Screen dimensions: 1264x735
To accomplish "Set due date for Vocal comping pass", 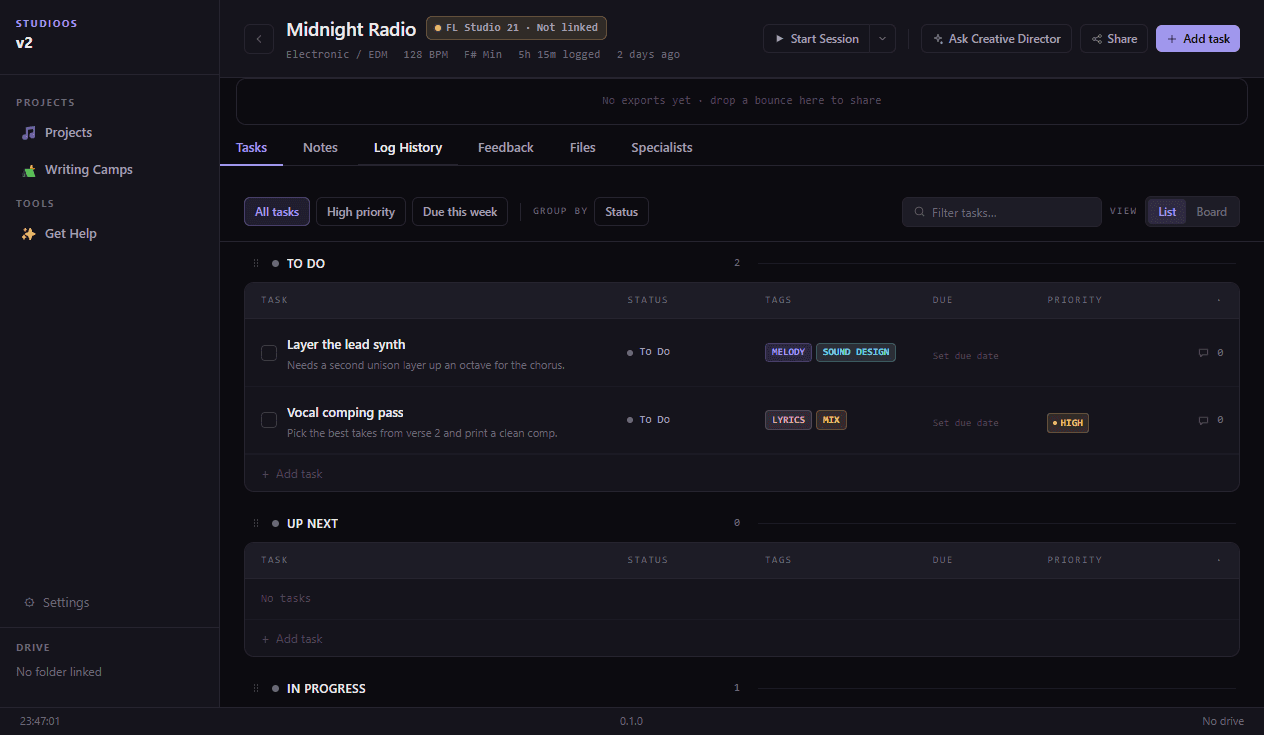I will coord(965,424).
